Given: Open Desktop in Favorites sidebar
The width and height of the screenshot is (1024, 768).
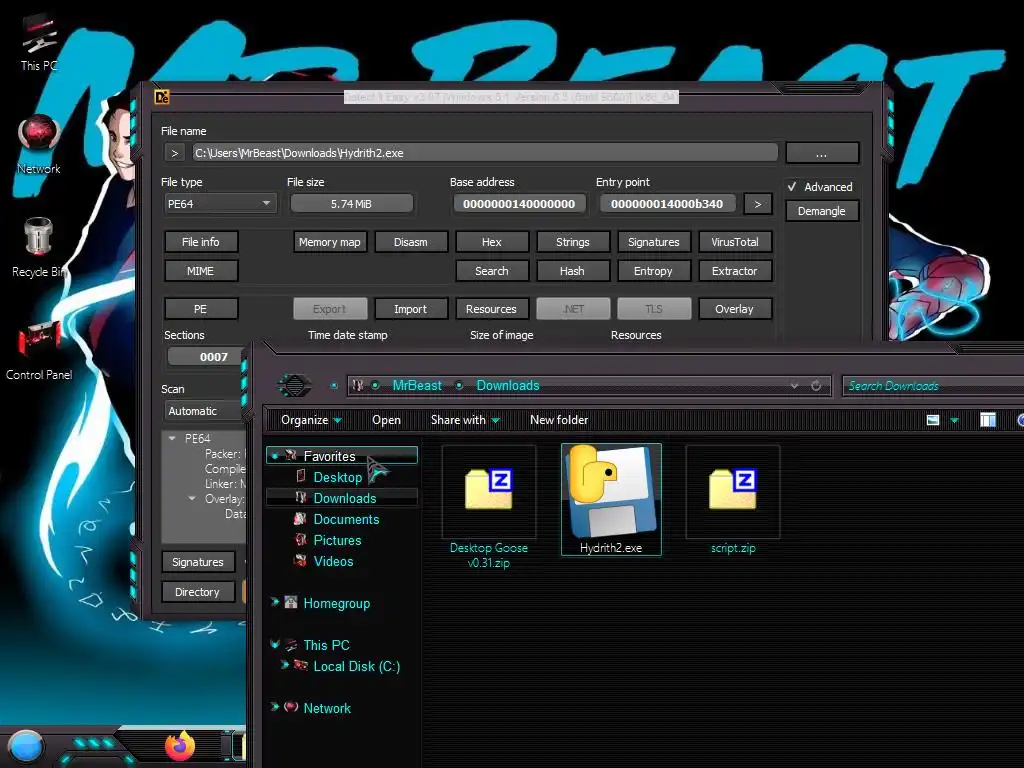Looking at the screenshot, I should 338,477.
